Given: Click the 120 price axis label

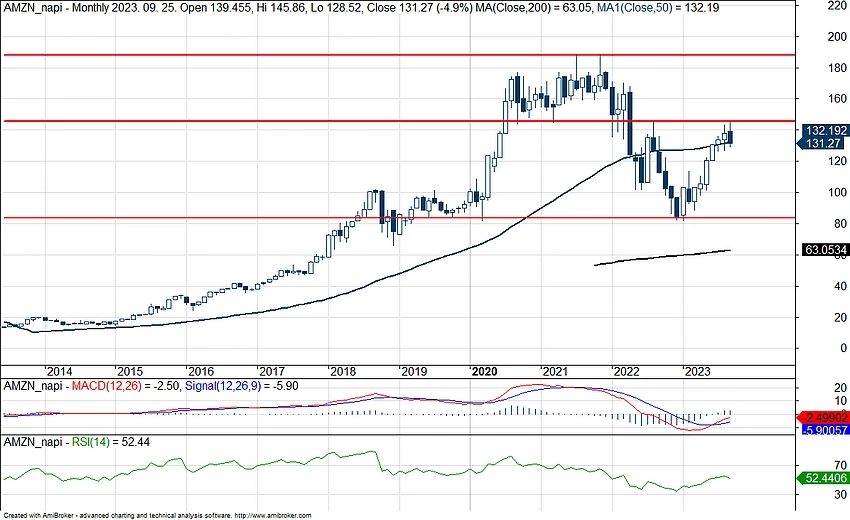Looking at the screenshot, I should click(x=837, y=161).
